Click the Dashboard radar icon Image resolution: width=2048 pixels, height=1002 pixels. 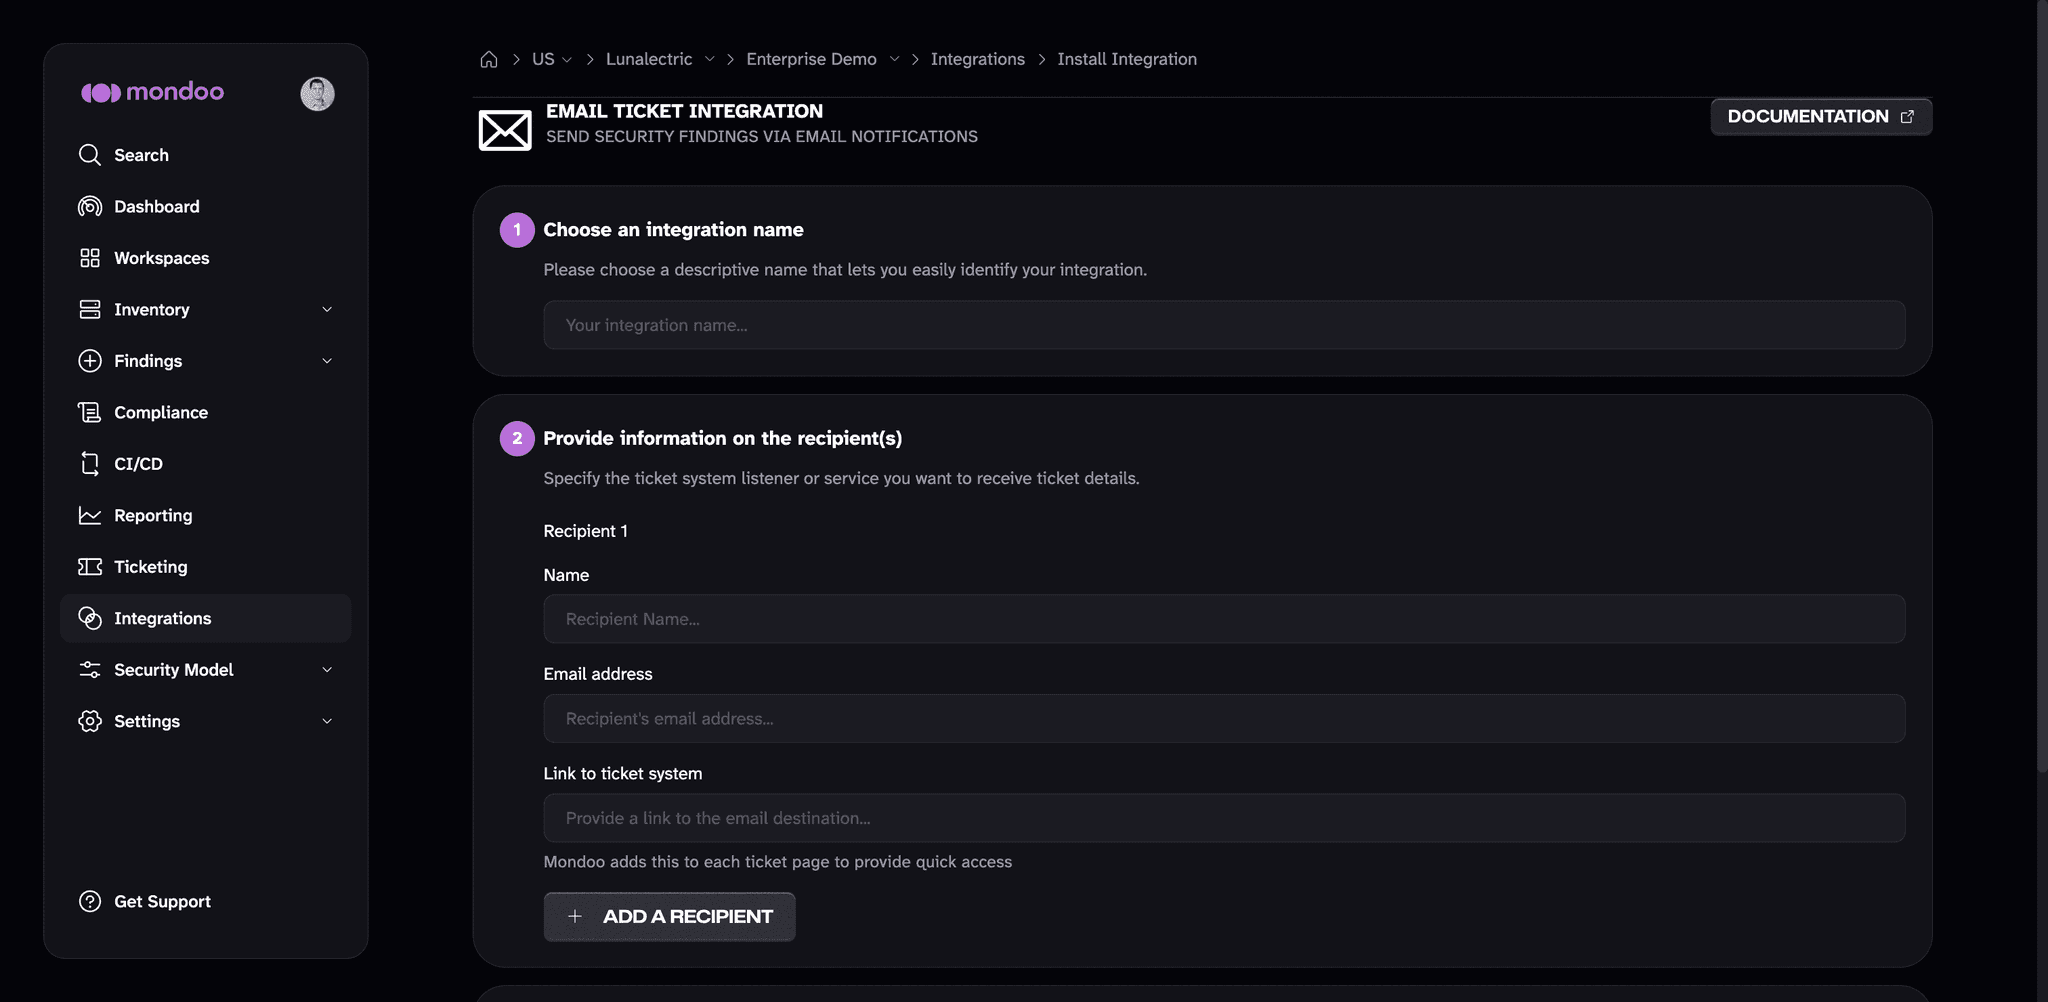[x=90, y=206]
